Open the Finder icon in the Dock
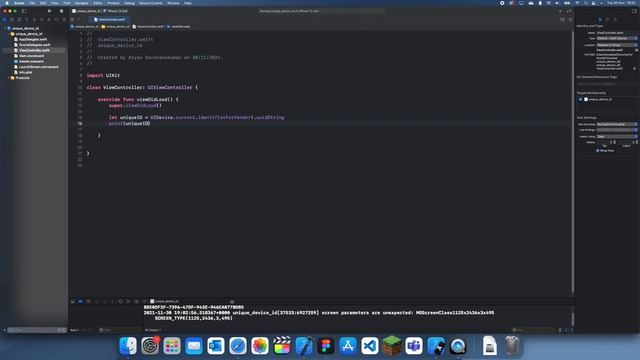The width and height of the screenshot is (640, 360). [x=128, y=346]
